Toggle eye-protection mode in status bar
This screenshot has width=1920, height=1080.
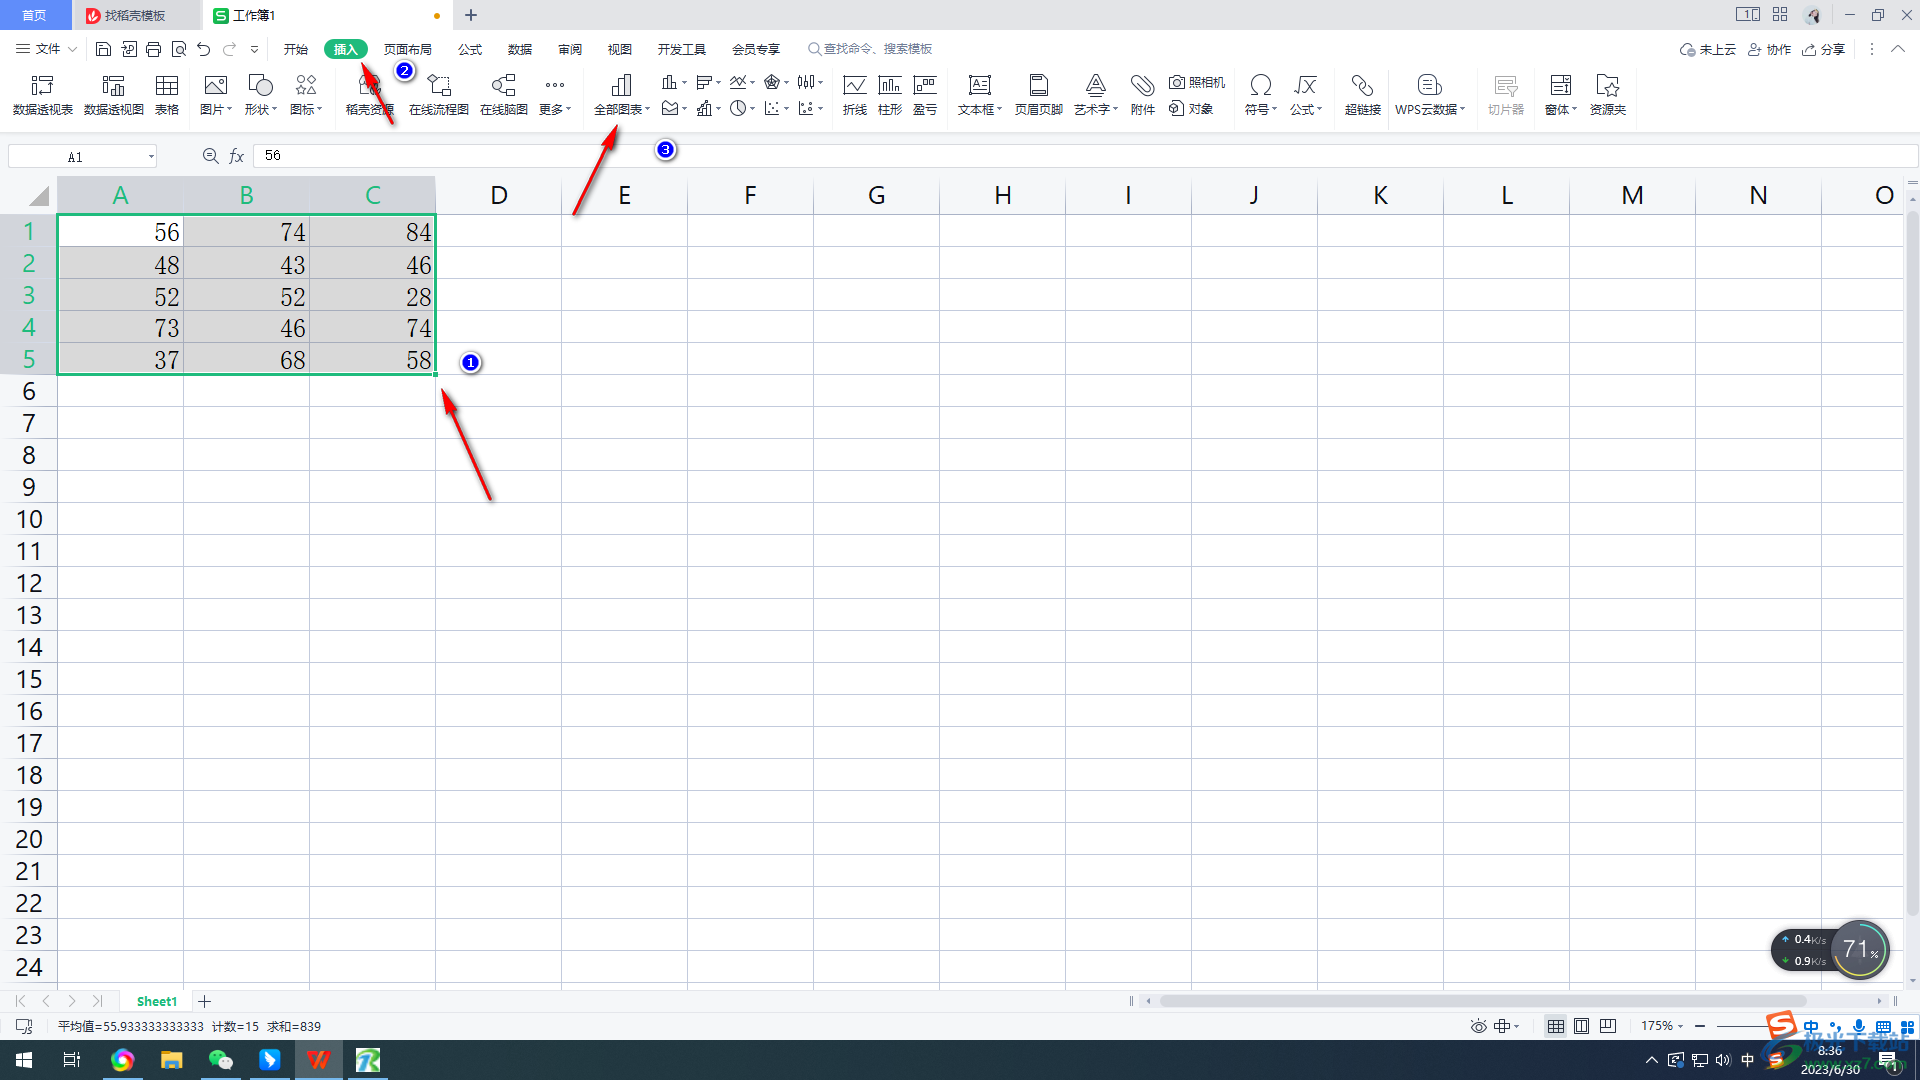click(x=1478, y=1026)
